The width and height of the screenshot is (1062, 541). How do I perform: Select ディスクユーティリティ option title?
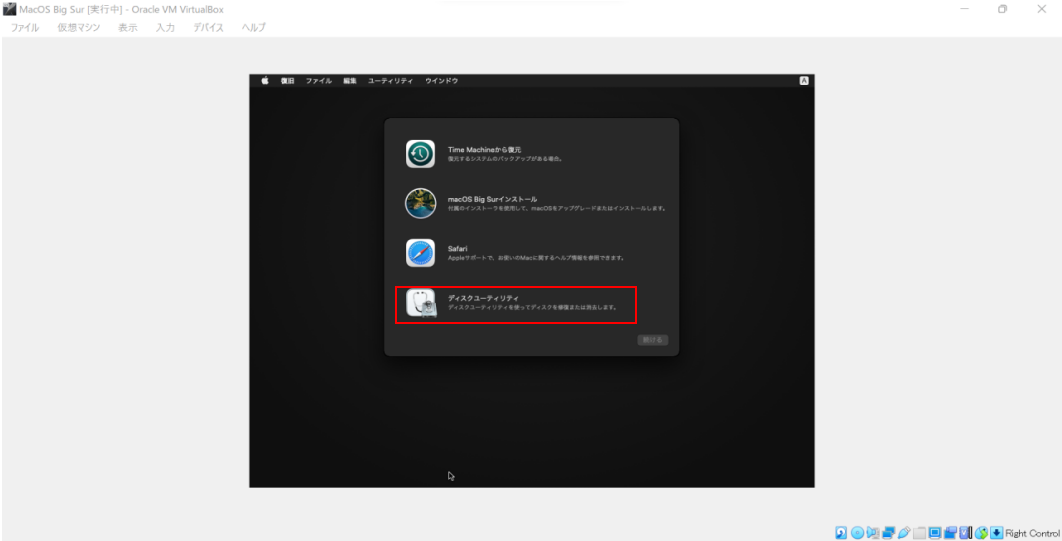point(483,298)
